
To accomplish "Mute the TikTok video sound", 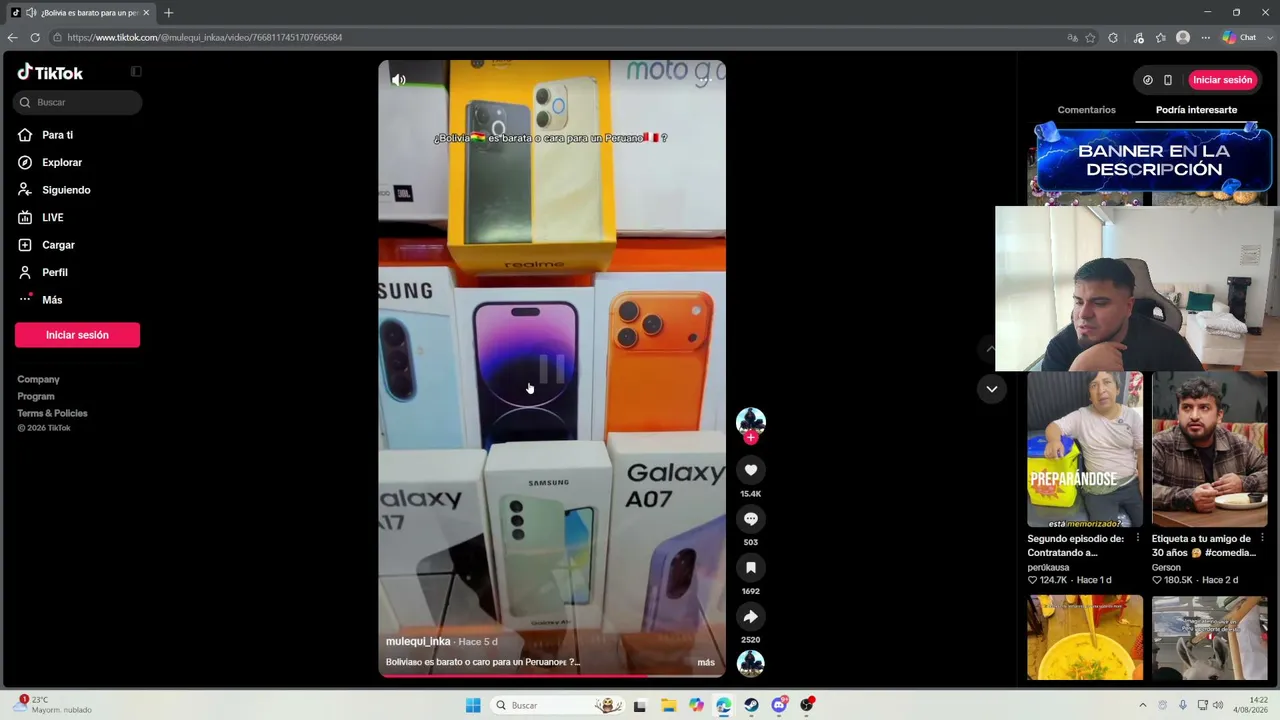I will tap(398, 80).
